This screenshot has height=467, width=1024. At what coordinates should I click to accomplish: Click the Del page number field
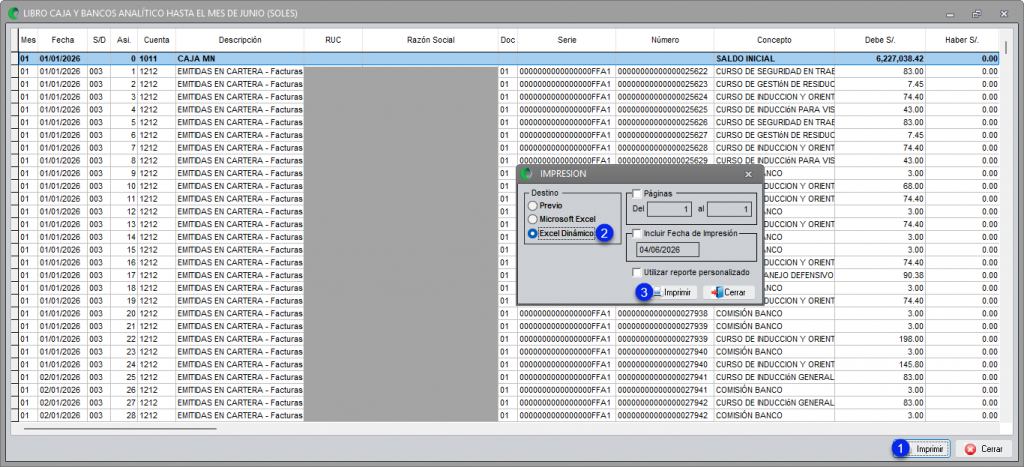tap(669, 210)
